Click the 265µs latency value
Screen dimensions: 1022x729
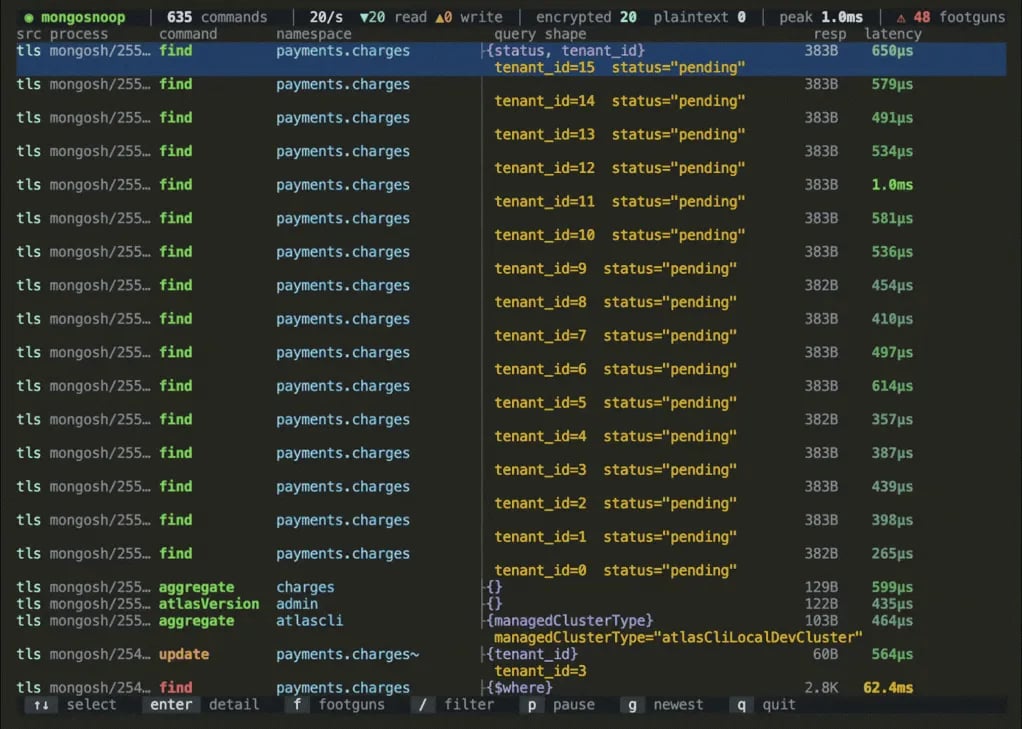point(892,554)
